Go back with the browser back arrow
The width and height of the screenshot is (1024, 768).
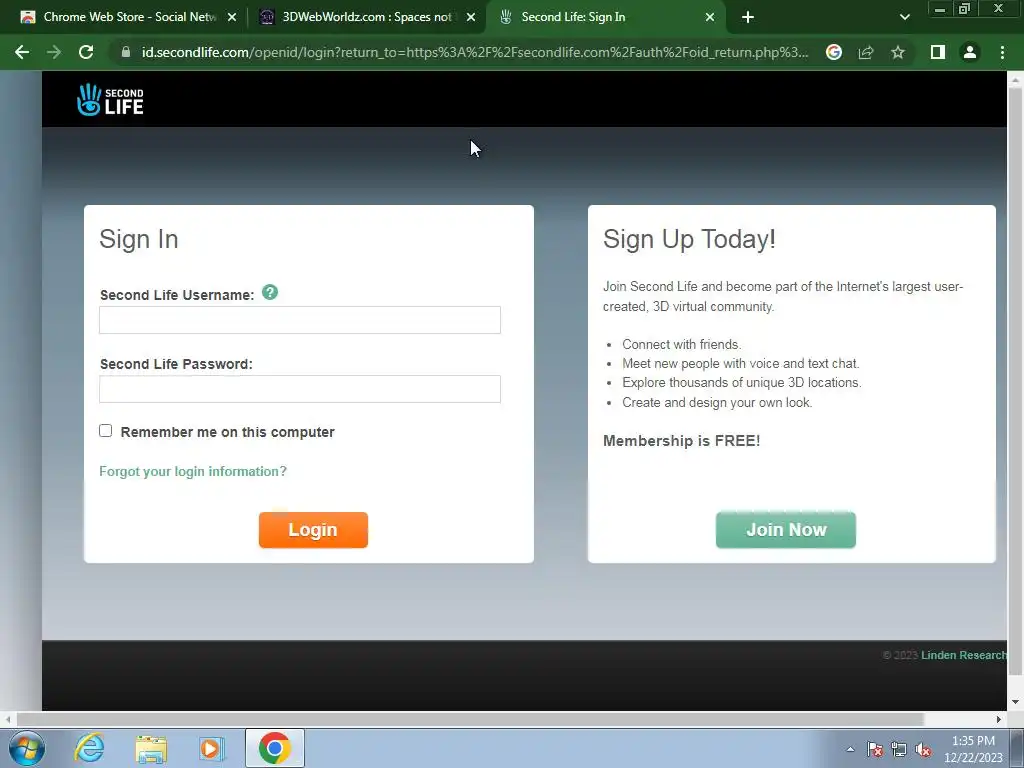(22, 52)
